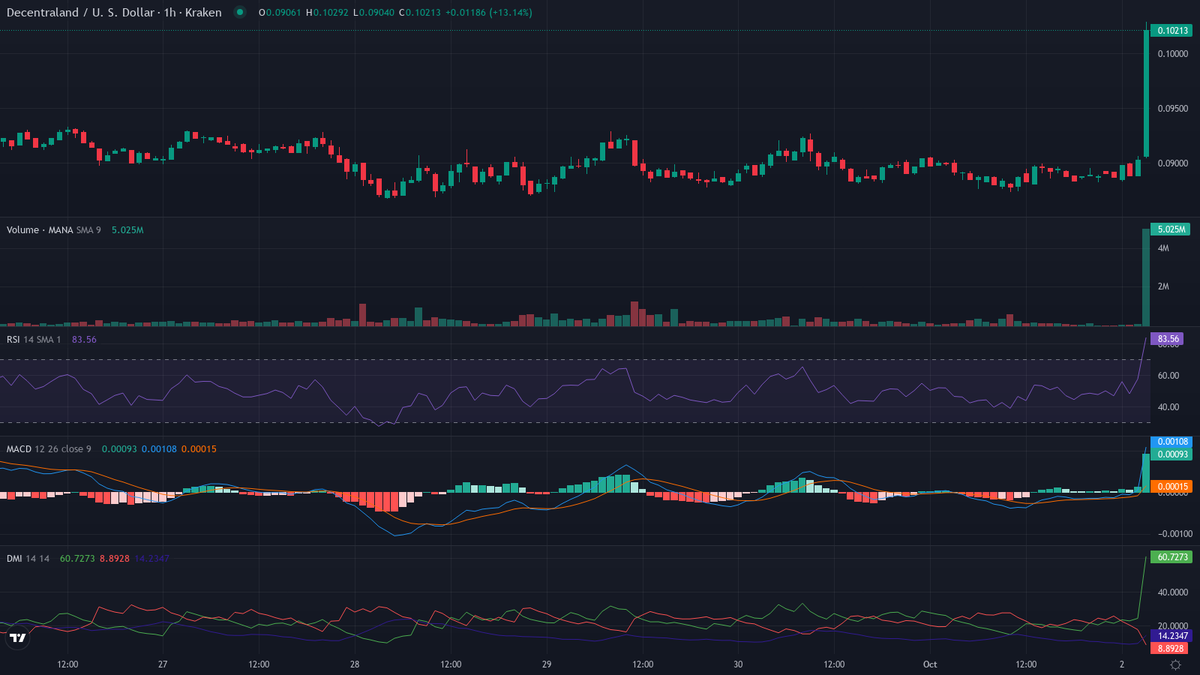Click the 27 date on time axis
This screenshot has height=675, width=1200.
[x=163, y=664]
